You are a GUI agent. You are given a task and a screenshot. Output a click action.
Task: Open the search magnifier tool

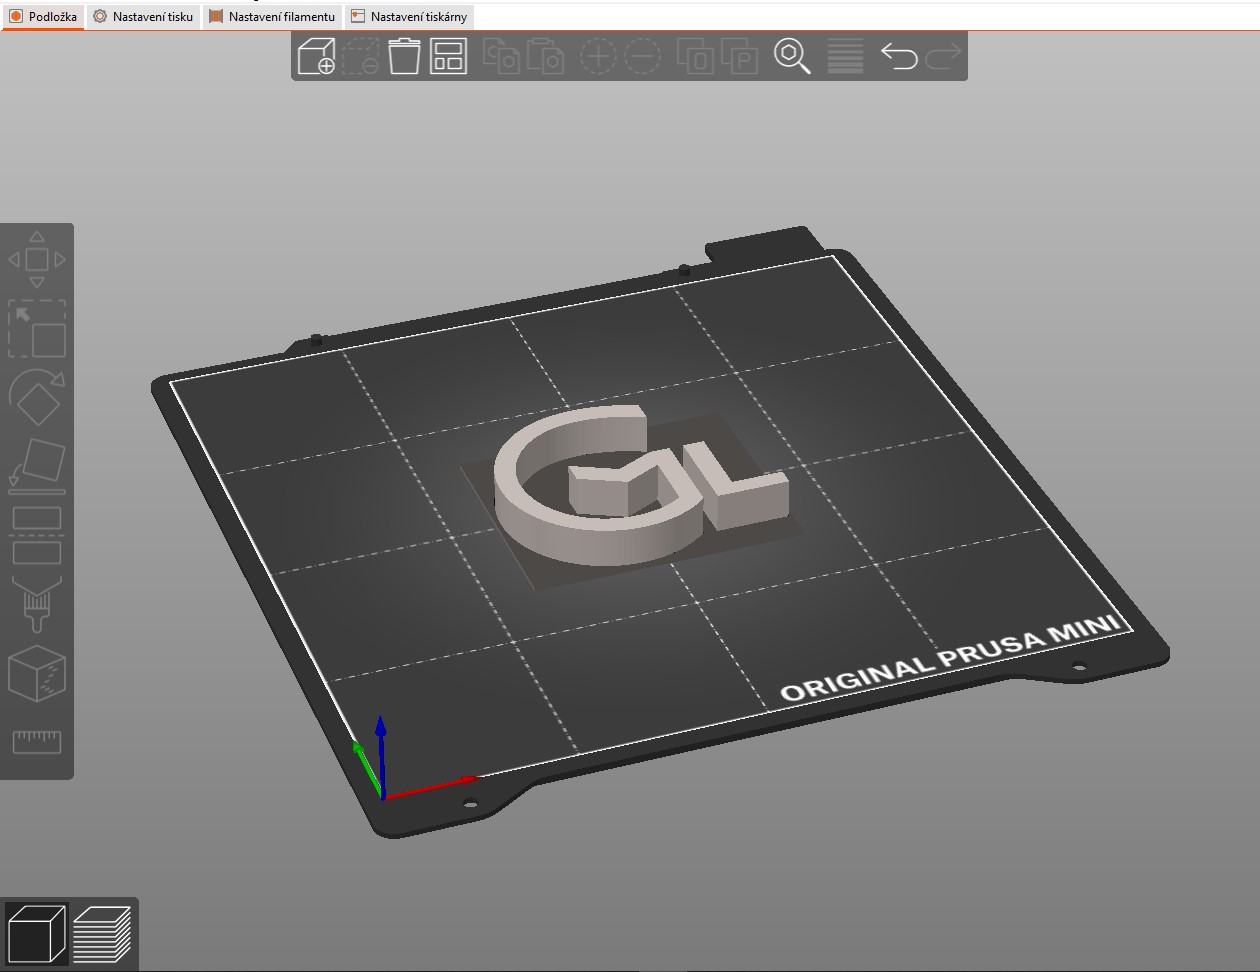pos(792,56)
